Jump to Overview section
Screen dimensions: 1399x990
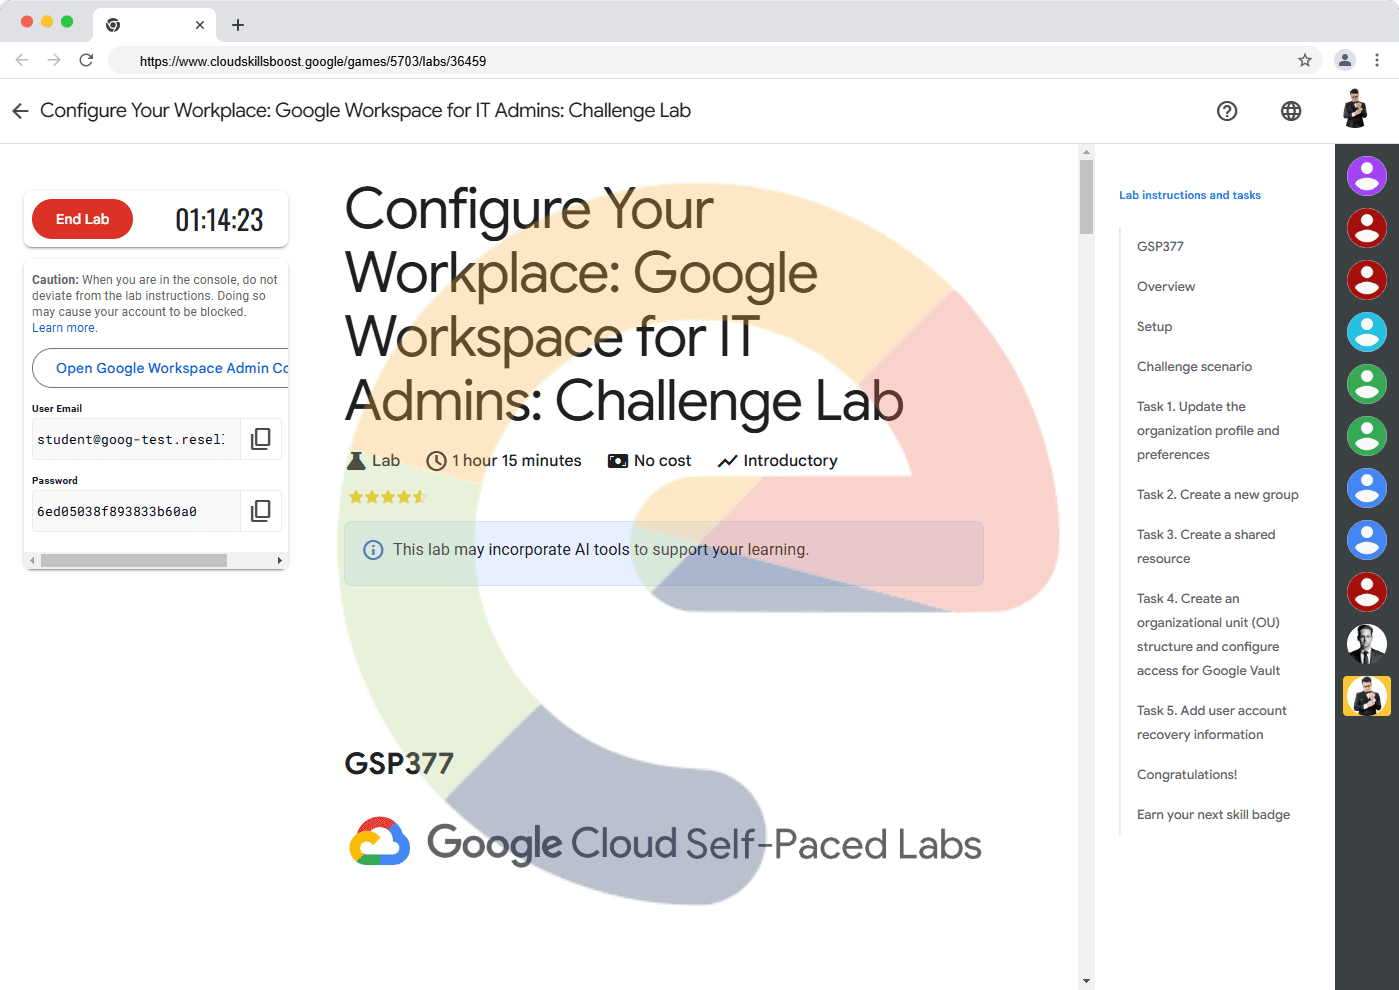(x=1166, y=286)
